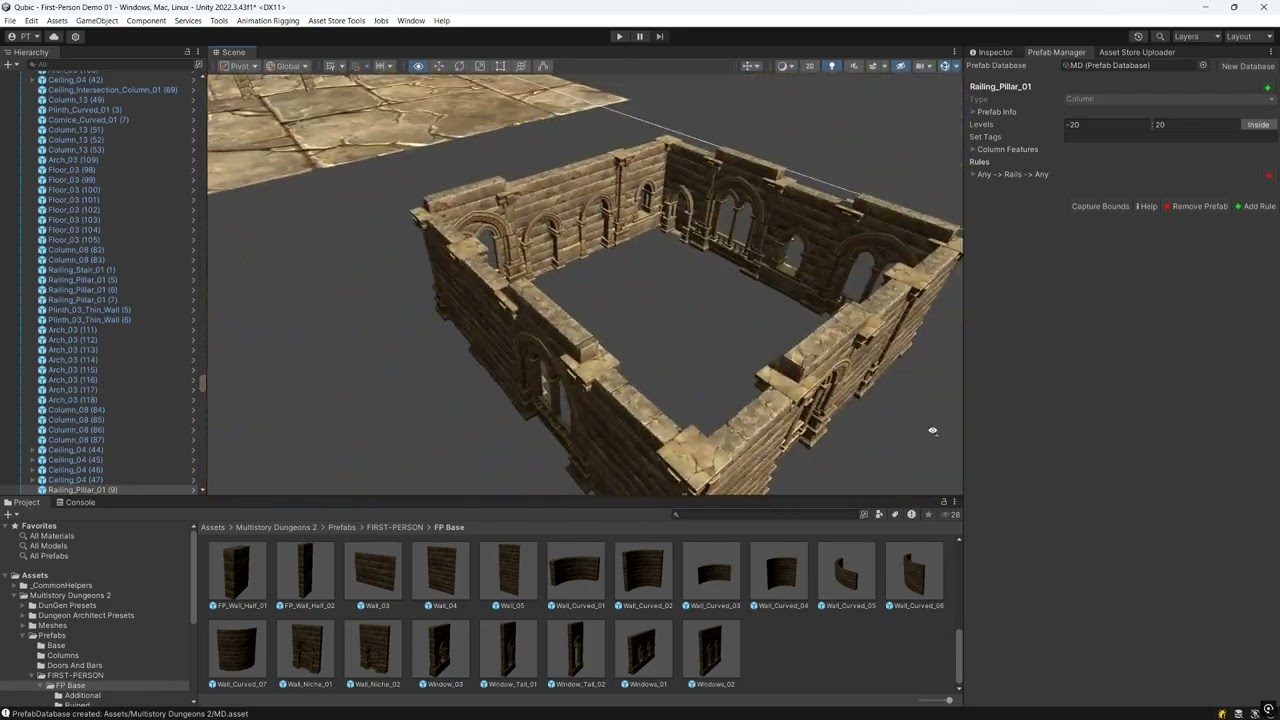1280x720 pixels.
Task: Open the Asset Store Tools menu
Action: click(336, 20)
